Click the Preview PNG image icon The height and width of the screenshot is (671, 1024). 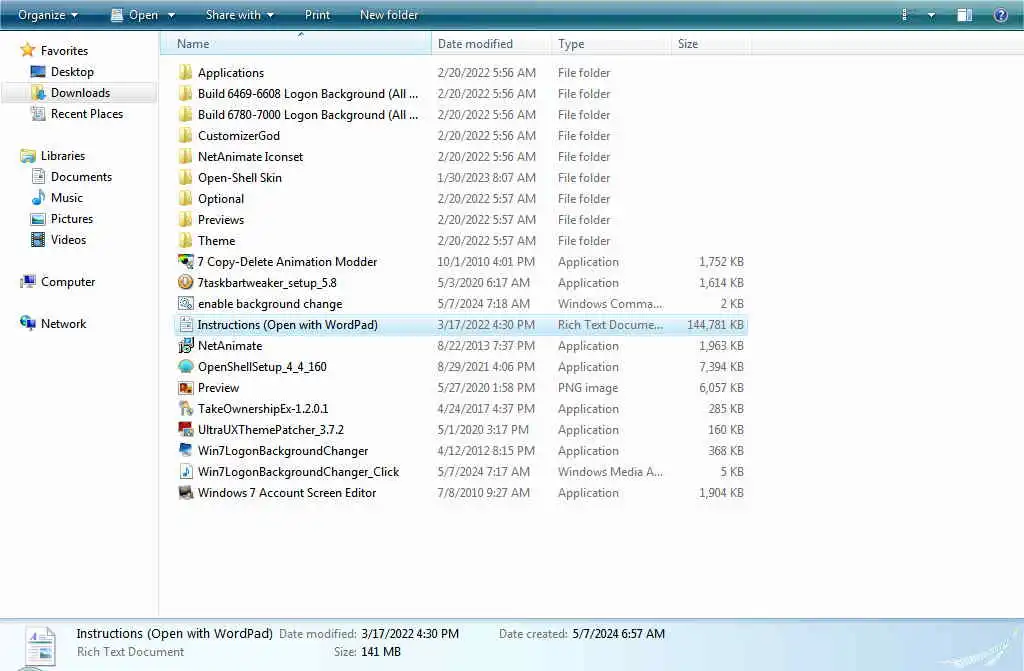[x=185, y=387]
